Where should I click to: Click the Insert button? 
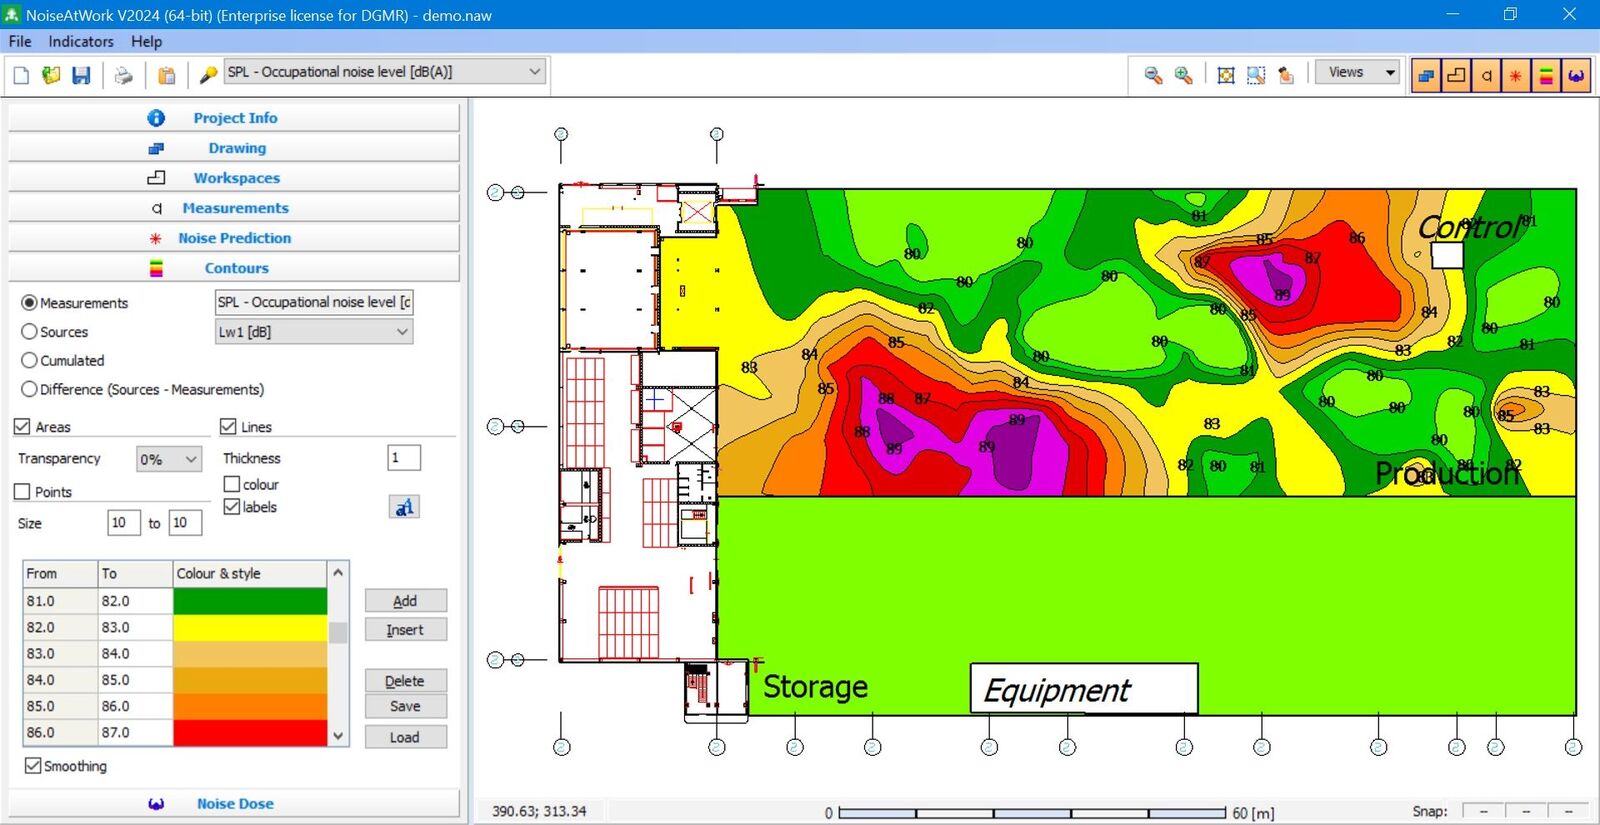click(x=405, y=630)
